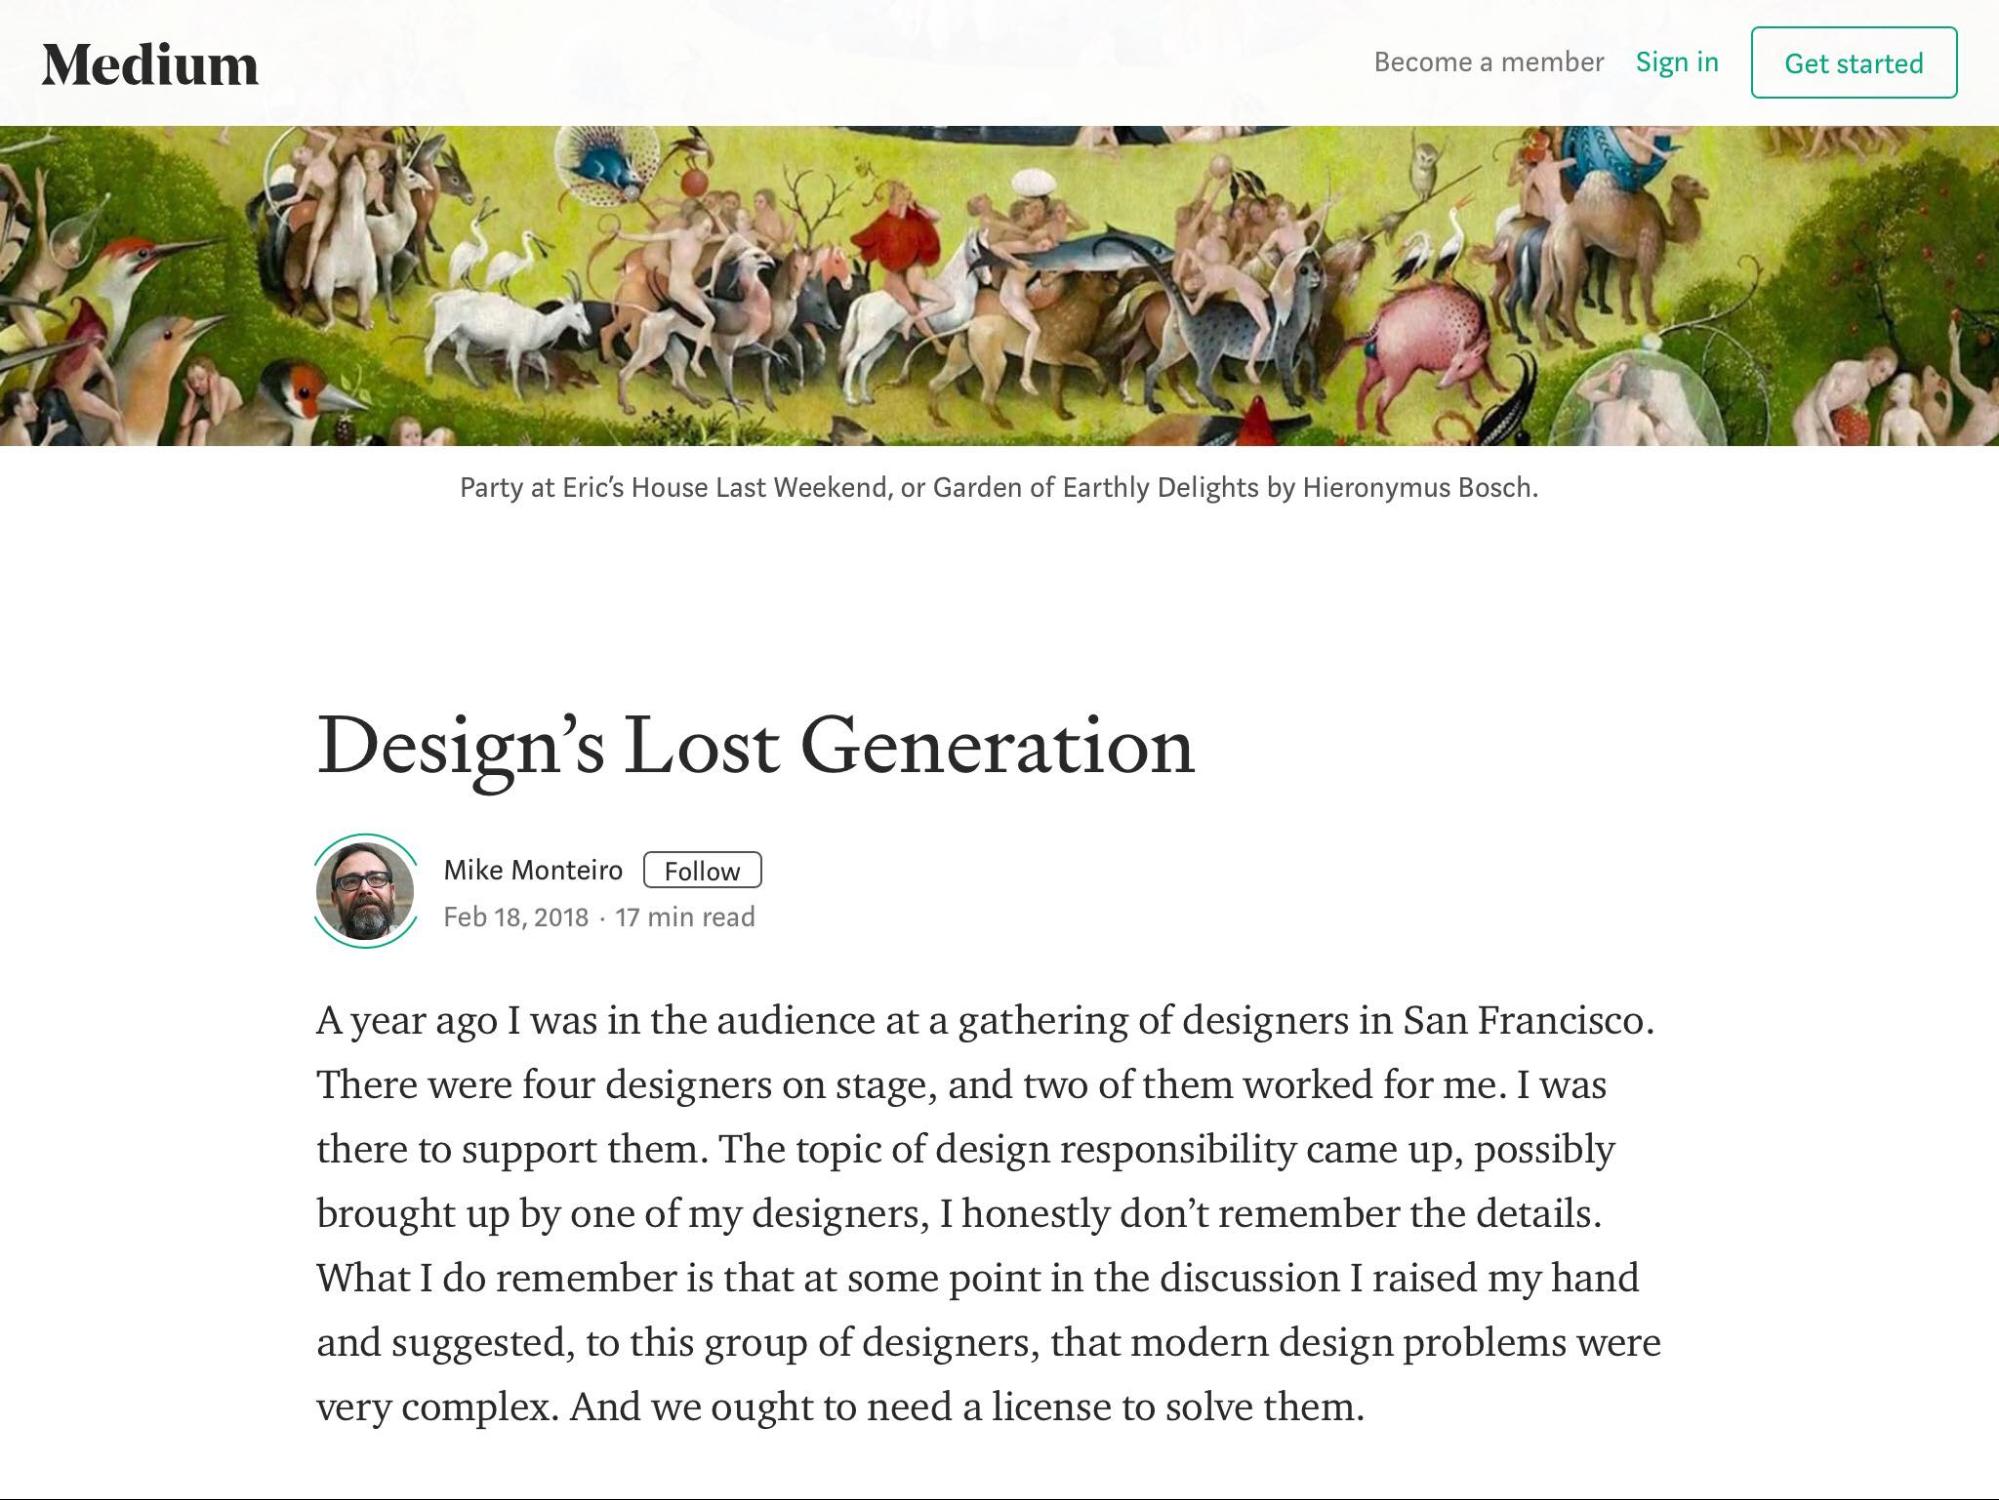Click the 17 min read label
1999x1500 pixels.
685,917
